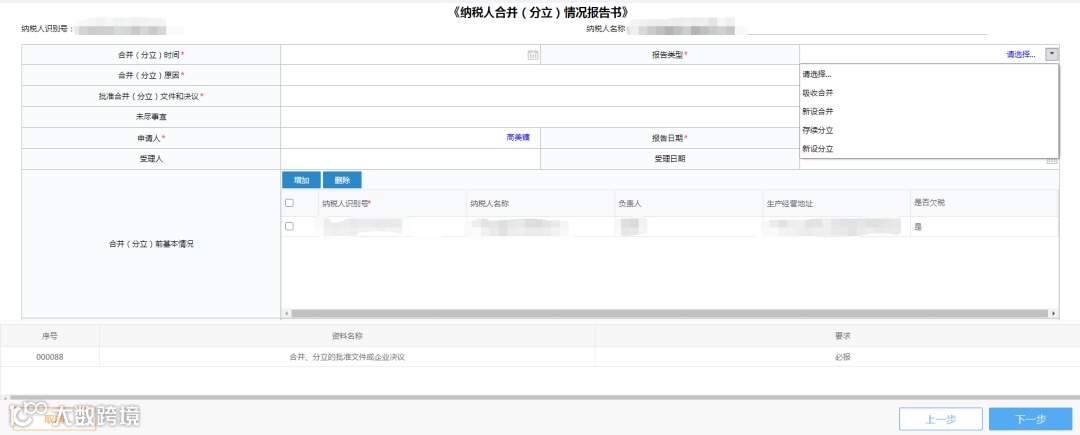Click the 增加 button

click(x=301, y=180)
